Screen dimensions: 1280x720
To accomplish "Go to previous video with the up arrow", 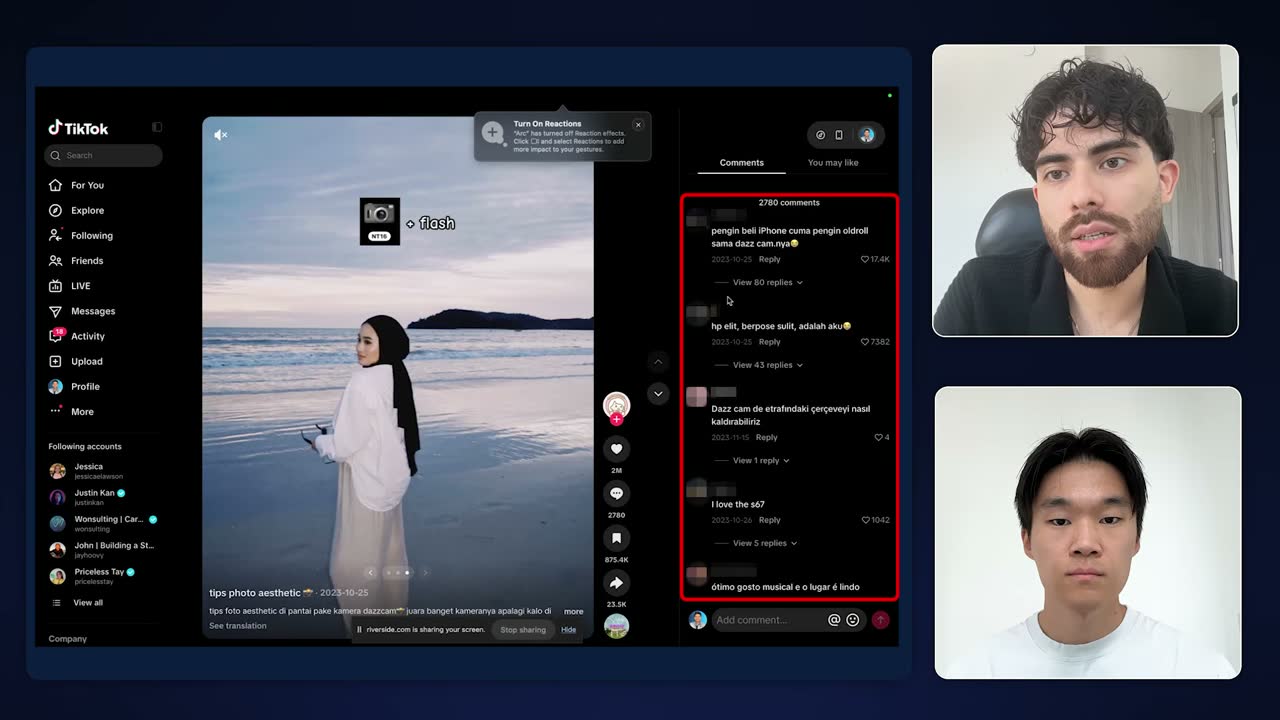I will pos(657,361).
